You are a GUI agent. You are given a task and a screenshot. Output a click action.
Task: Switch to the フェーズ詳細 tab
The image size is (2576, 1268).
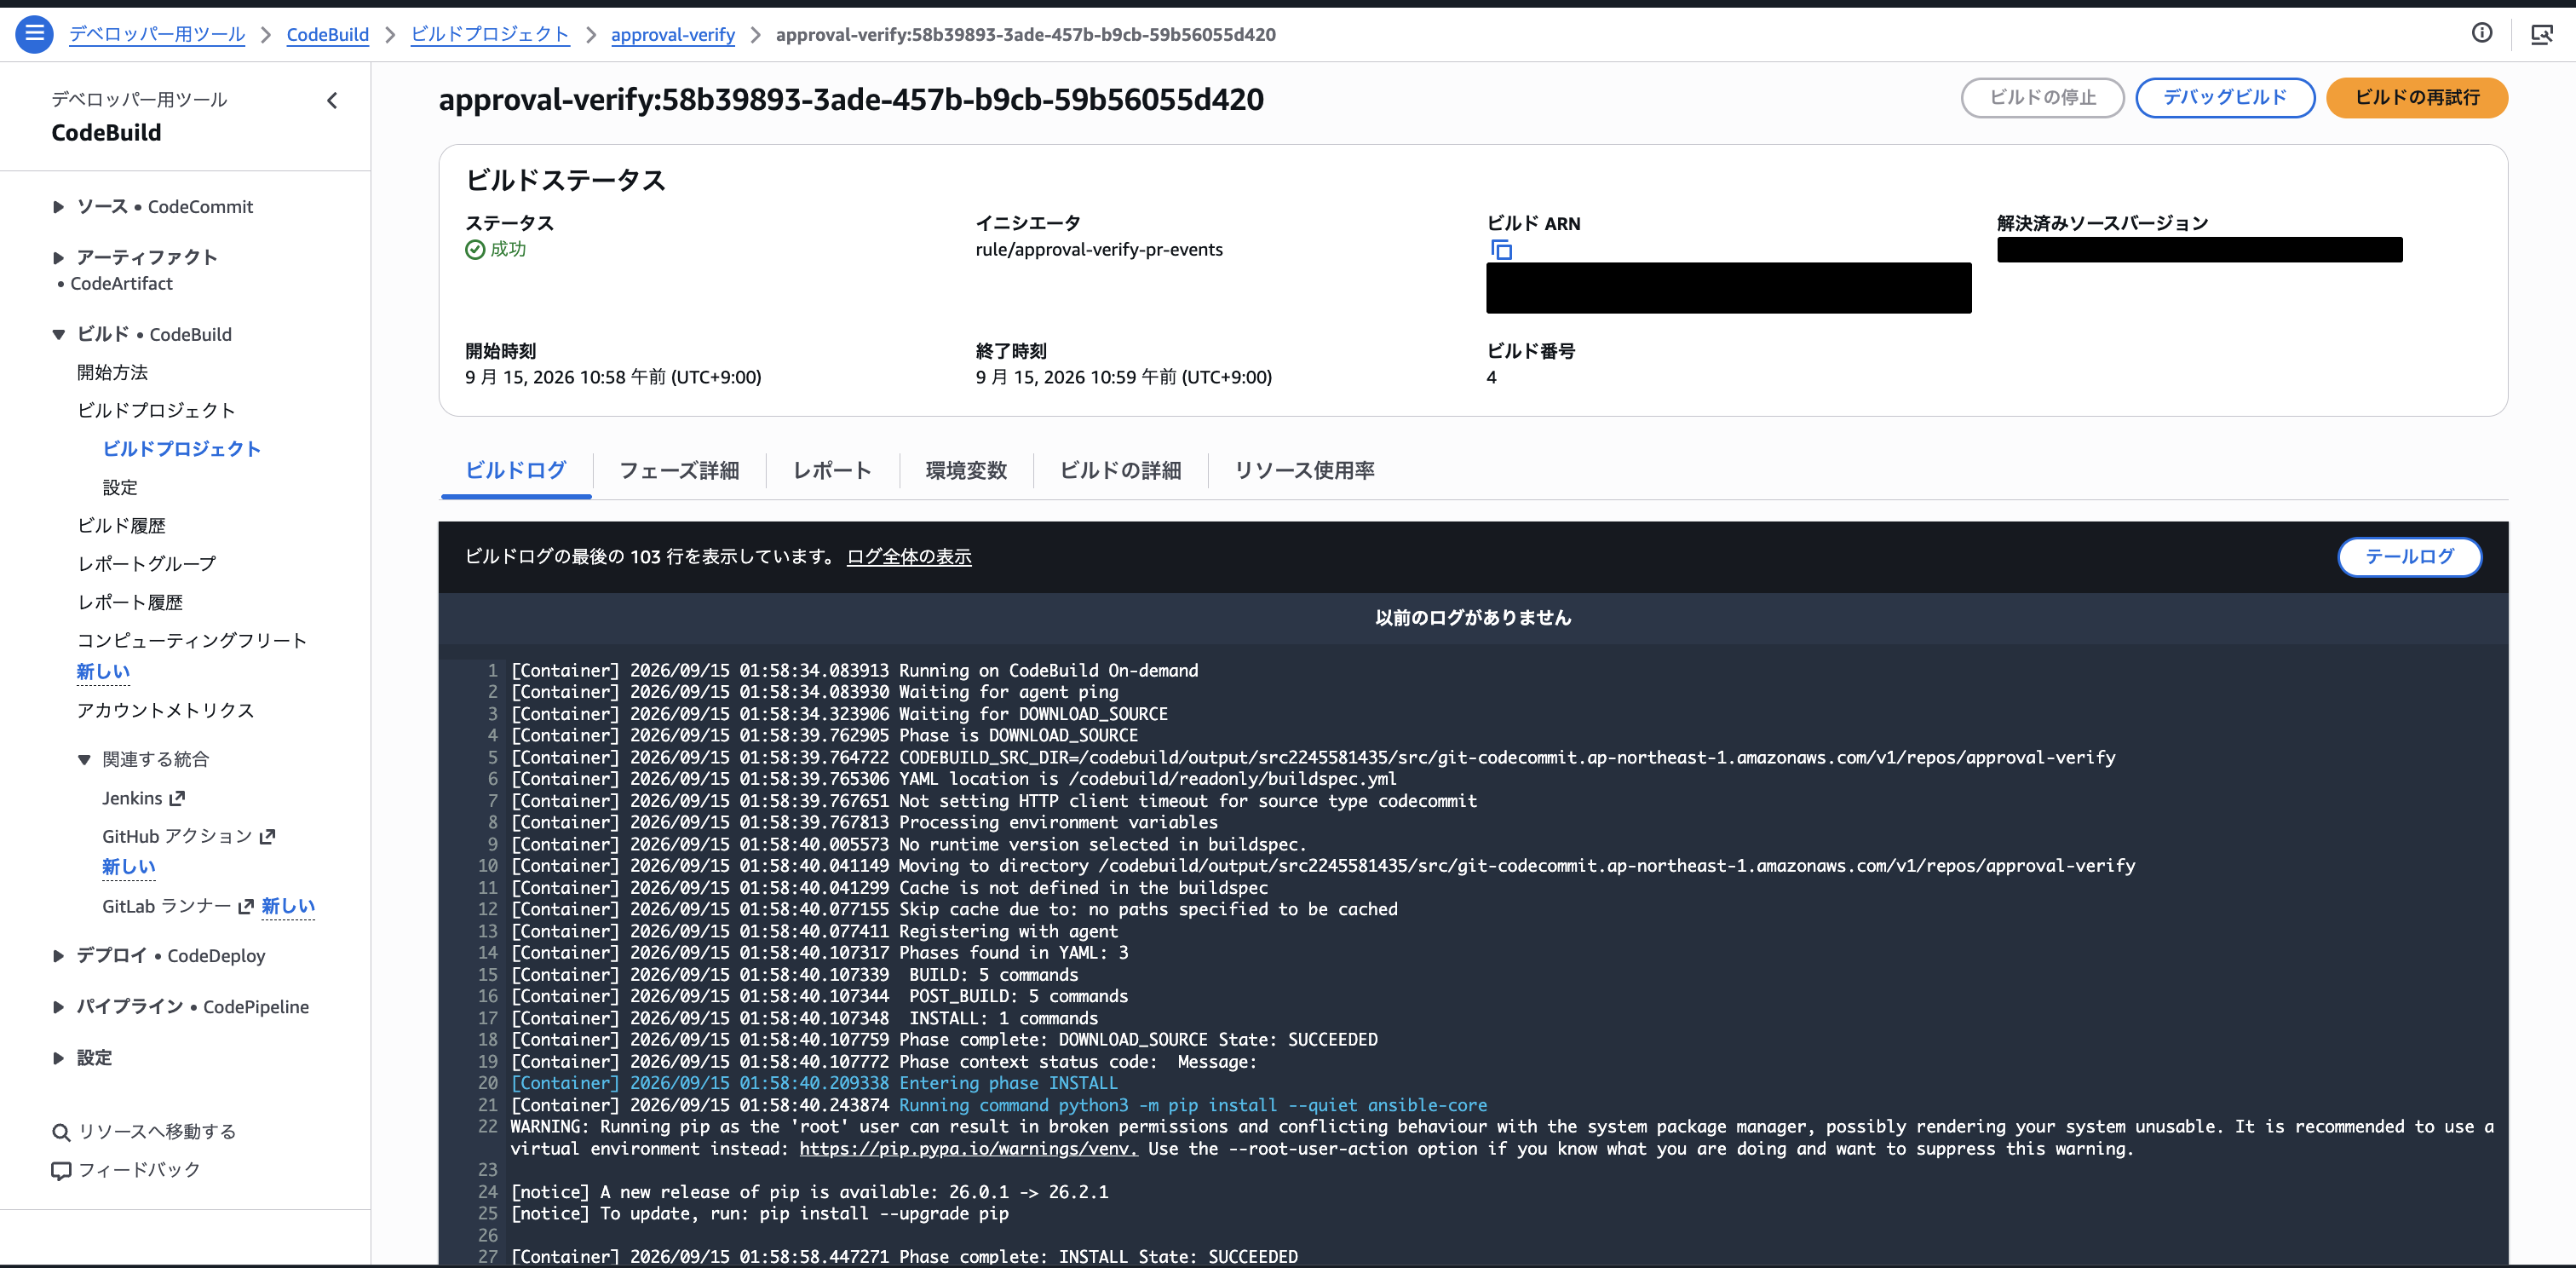point(679,470)
